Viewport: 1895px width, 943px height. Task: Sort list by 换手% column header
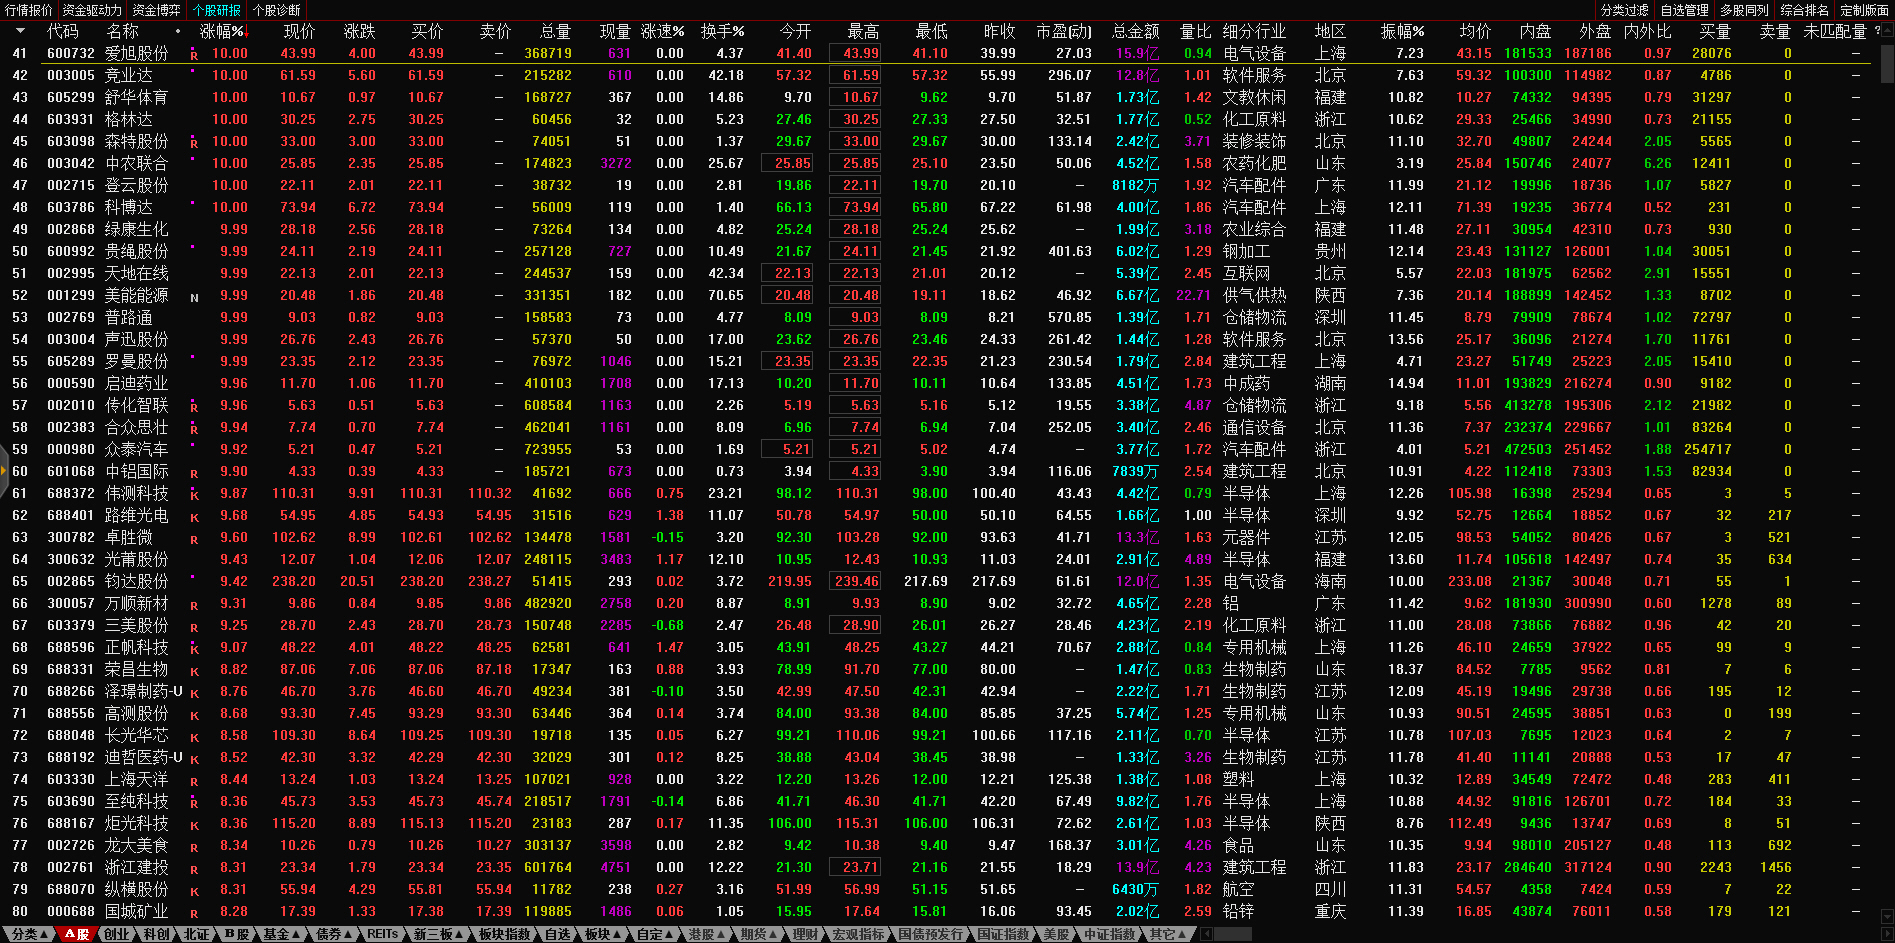pyautogui.click(x=721, y=31)
